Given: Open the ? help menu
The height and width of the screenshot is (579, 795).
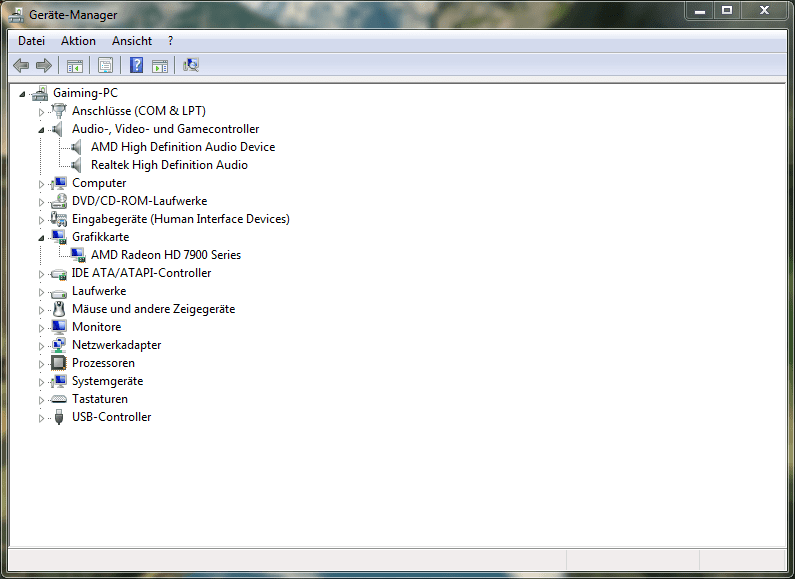Looking at the screenshot, I should point(170,41).
